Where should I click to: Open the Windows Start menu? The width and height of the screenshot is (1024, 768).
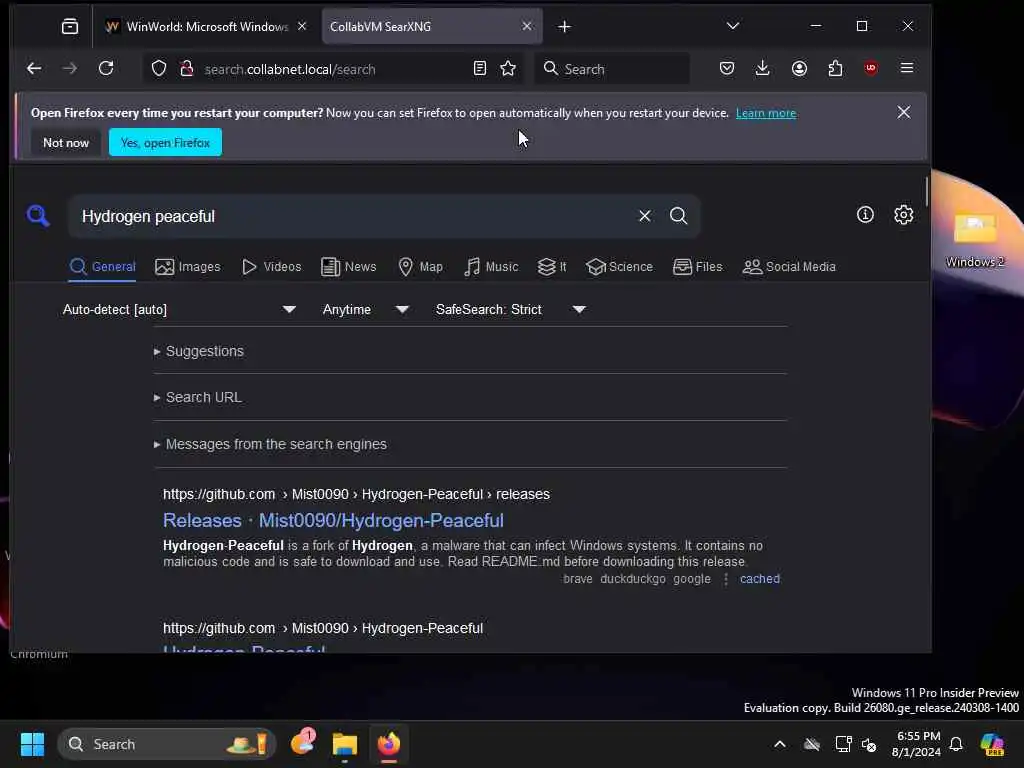point(32,744)
